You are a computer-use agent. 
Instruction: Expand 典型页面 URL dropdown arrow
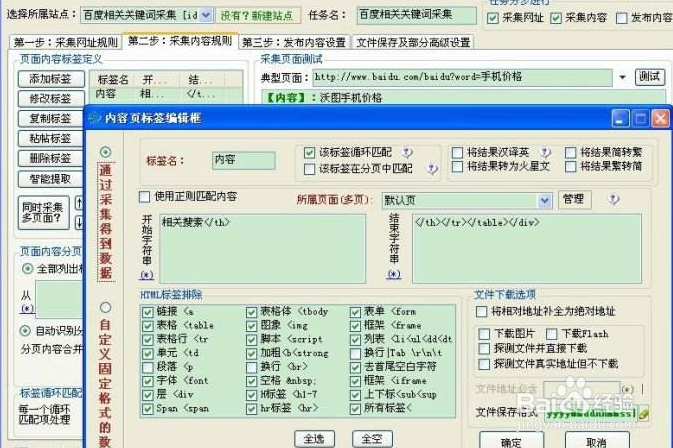coord(622,77)
